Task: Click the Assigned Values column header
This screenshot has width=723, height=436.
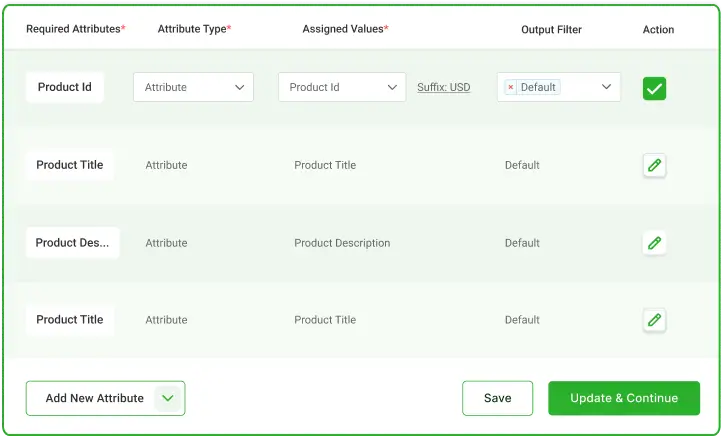Action: tap(345, 30)
